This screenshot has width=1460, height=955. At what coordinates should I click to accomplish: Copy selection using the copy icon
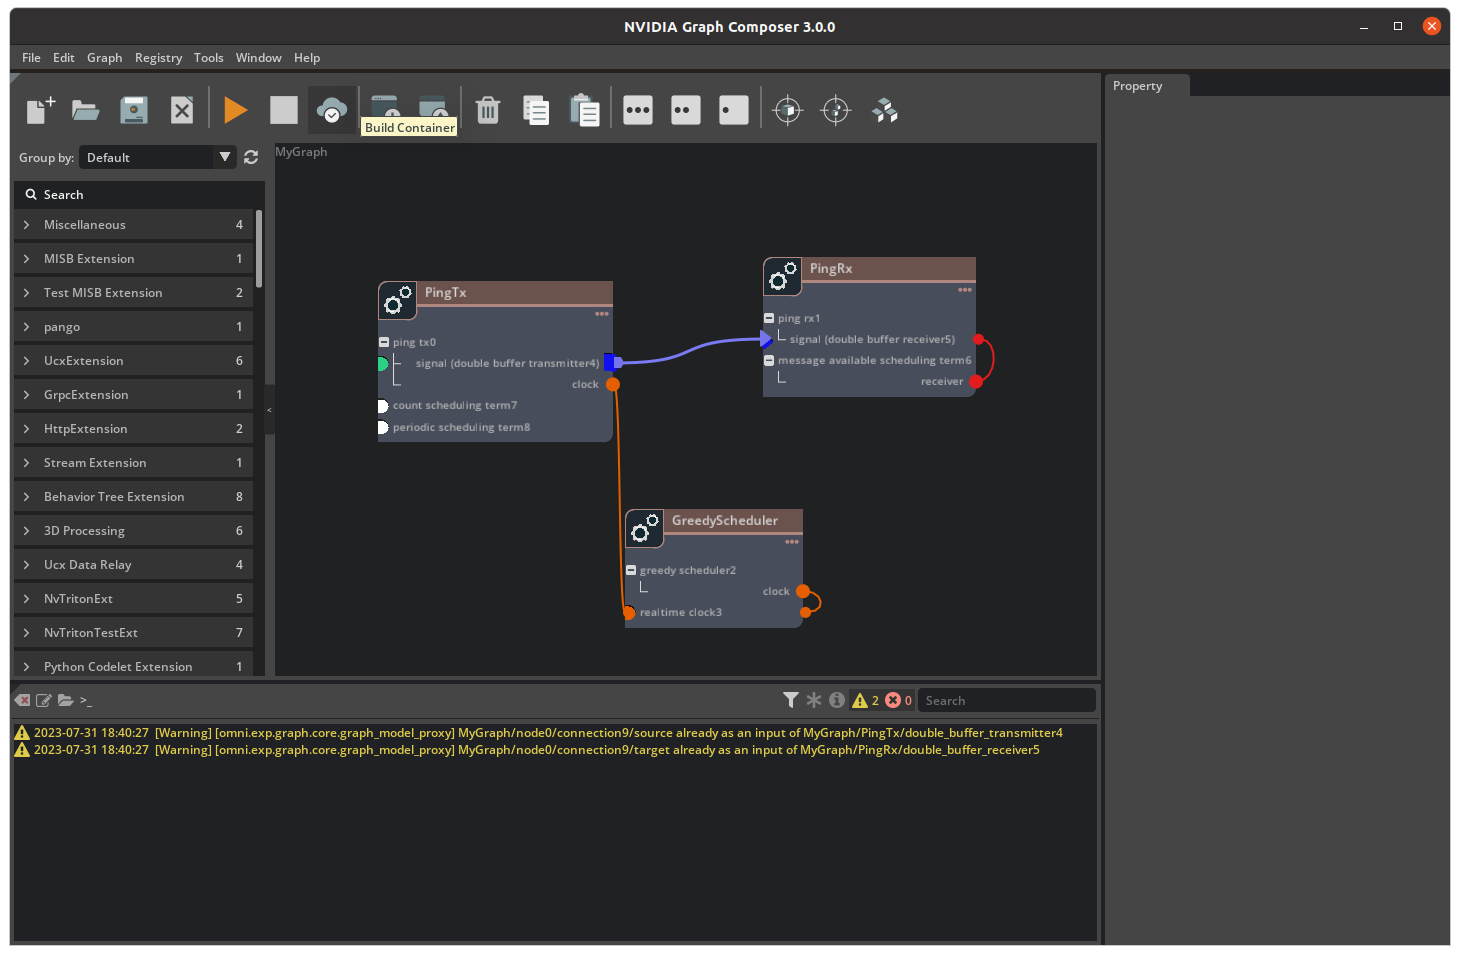point(536,110)
